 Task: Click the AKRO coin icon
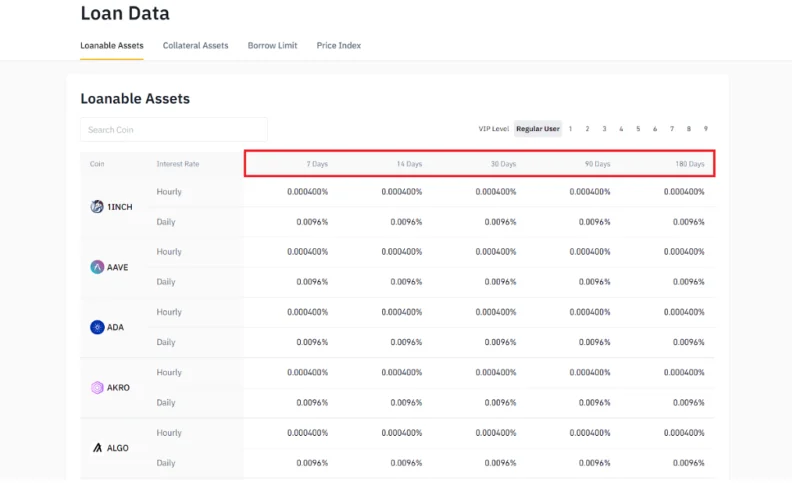pos(97,388)
